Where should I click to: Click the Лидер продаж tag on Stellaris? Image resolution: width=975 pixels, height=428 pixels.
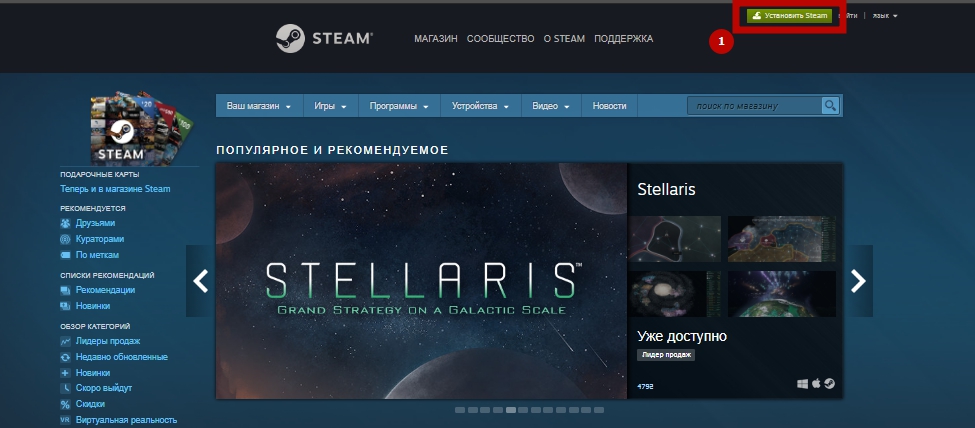coord(666,355)
